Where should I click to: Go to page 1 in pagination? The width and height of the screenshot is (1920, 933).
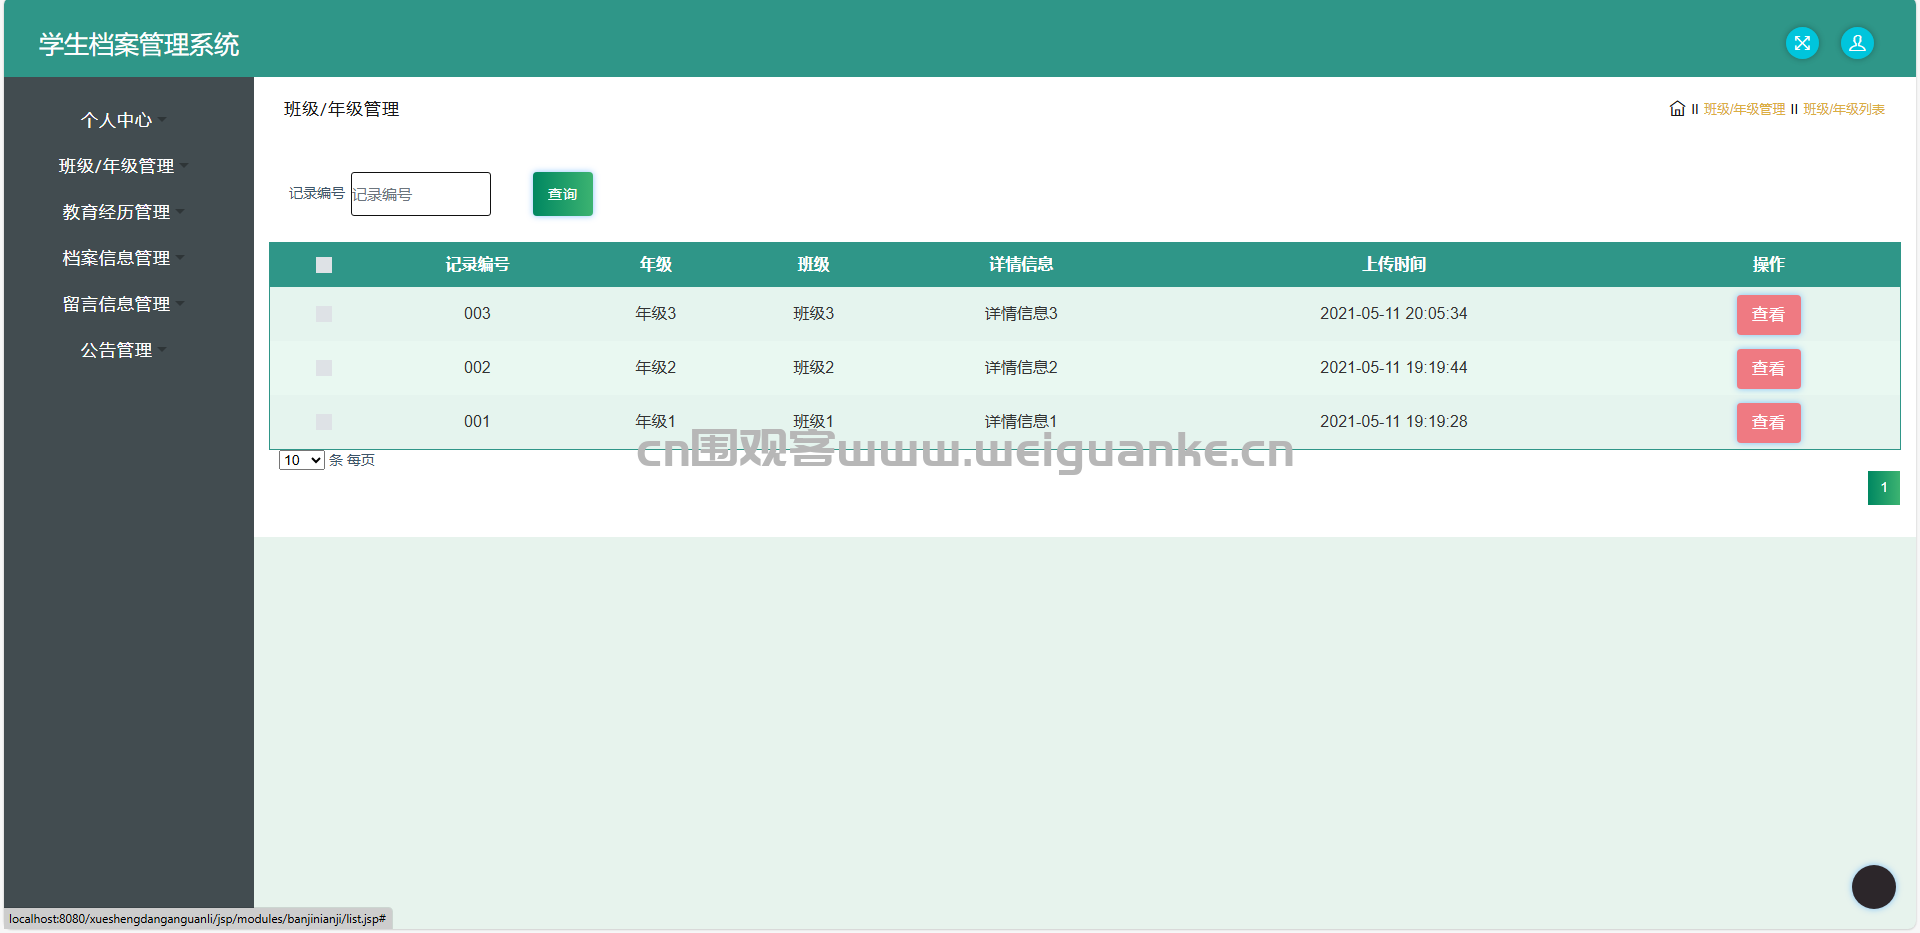pos(1884,488)
